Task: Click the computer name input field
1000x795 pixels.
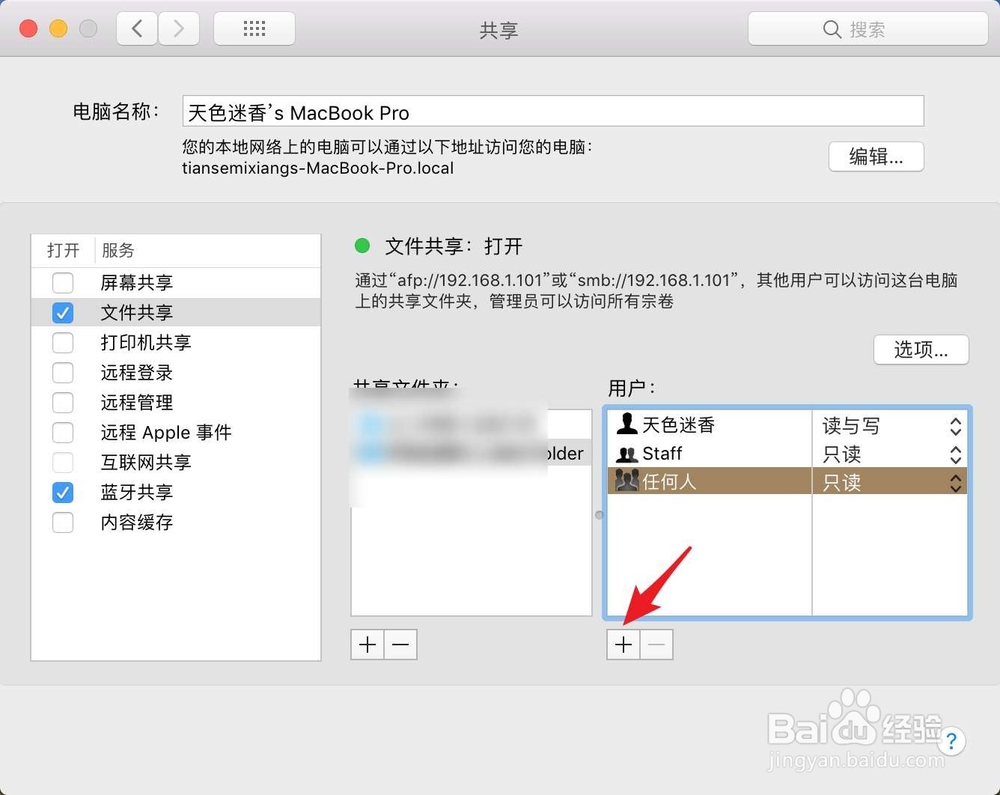Action: (x=553, y=111)
